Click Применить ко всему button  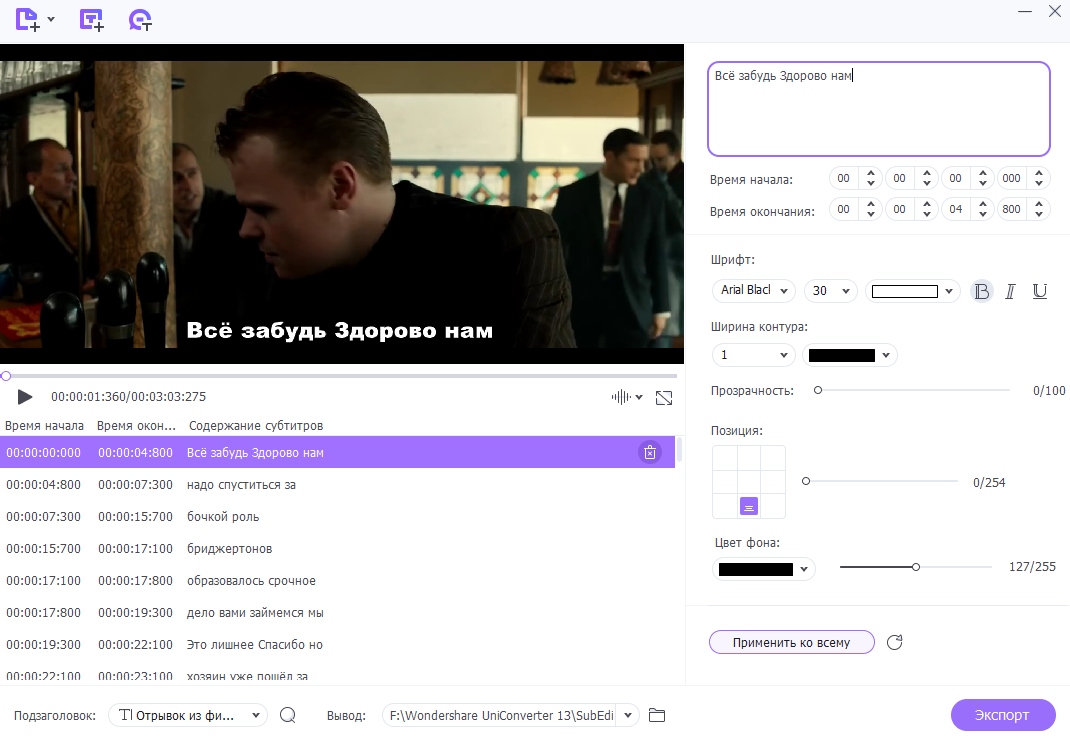pos(792,642)
